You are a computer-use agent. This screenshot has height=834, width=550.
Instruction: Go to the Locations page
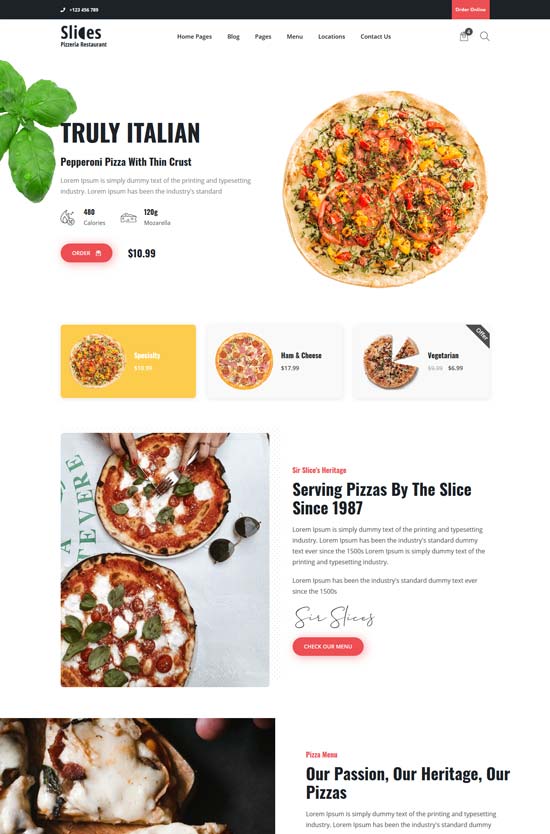coord(331,37)
